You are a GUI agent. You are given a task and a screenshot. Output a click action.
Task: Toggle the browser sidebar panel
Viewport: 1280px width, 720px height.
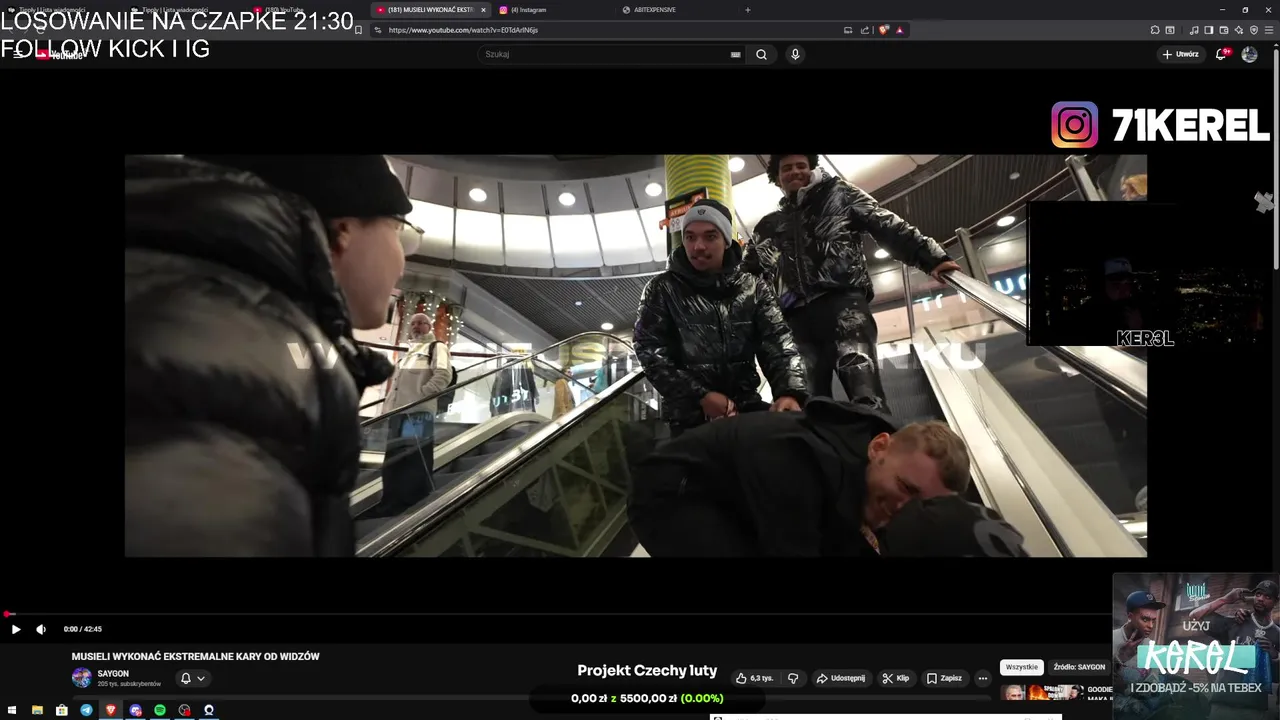coord(1208,30)
